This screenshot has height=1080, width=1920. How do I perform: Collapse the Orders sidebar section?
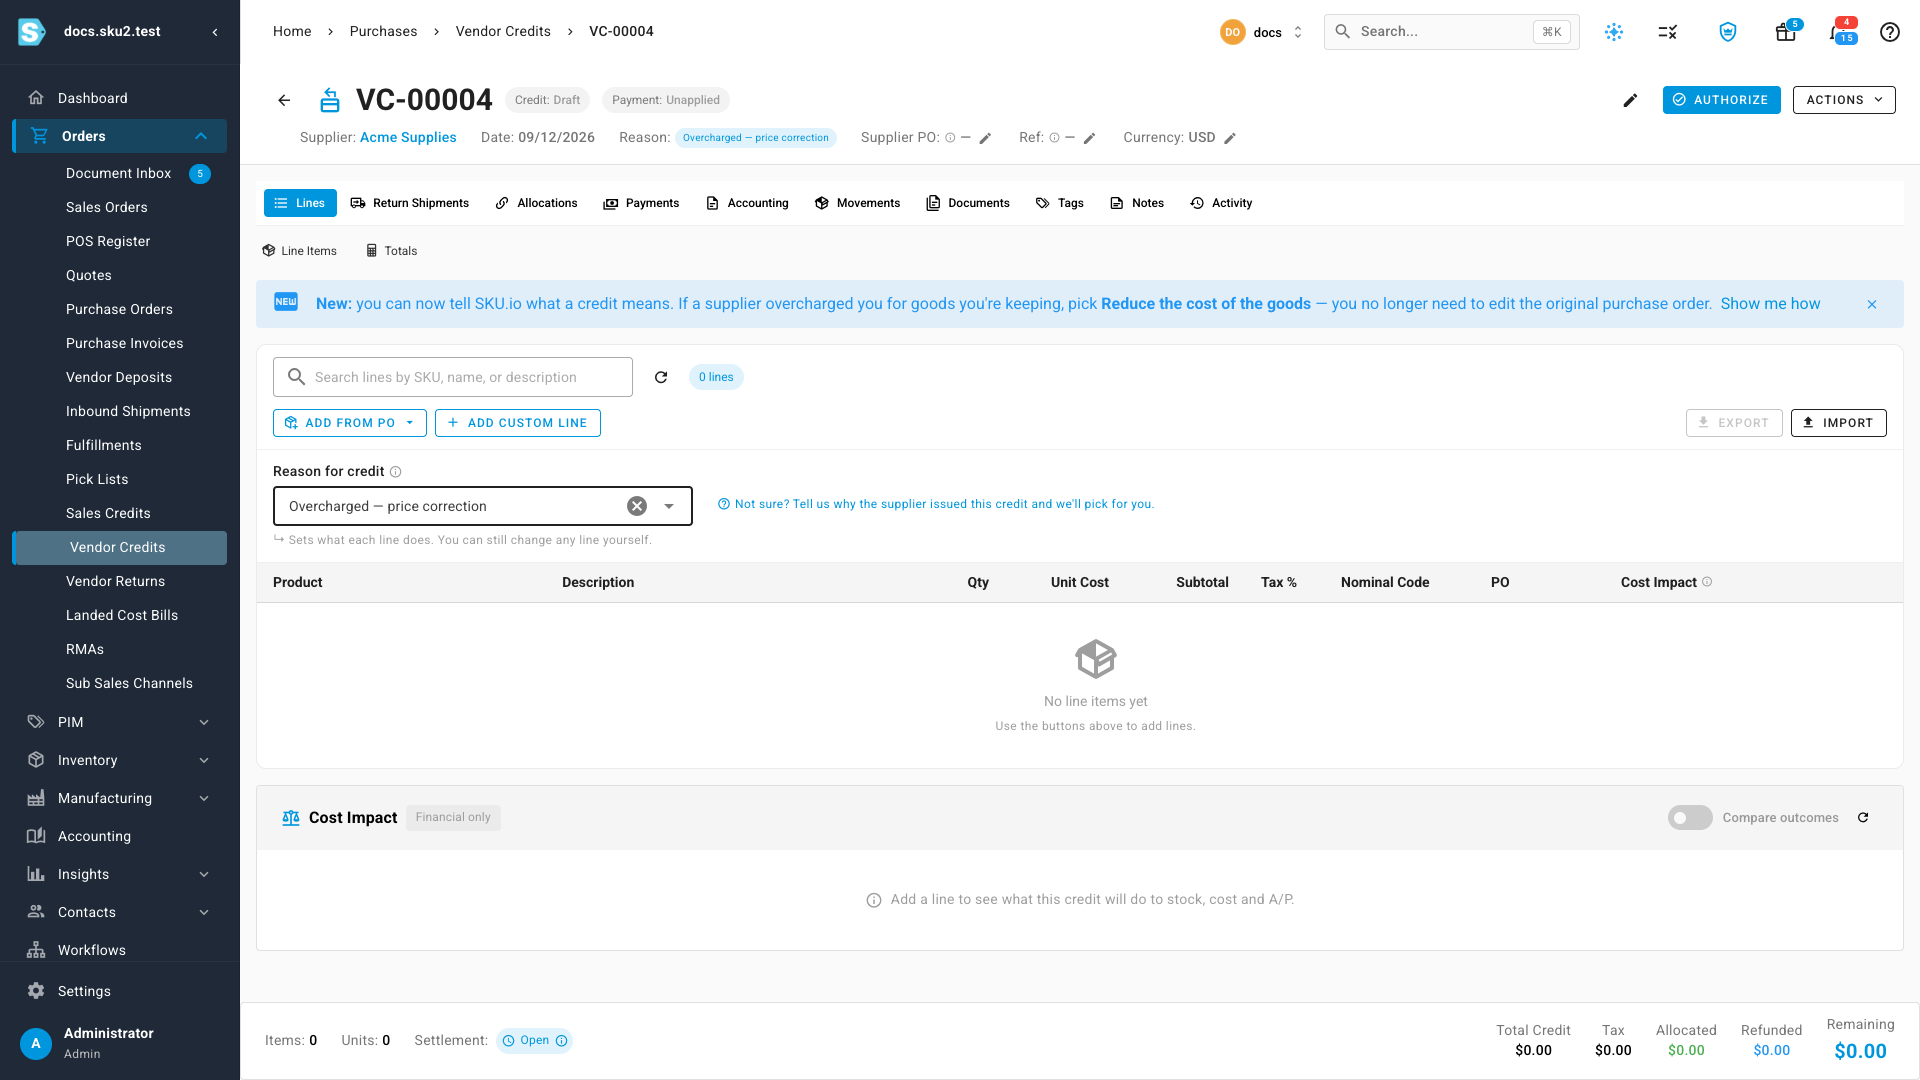coord(201,136)
